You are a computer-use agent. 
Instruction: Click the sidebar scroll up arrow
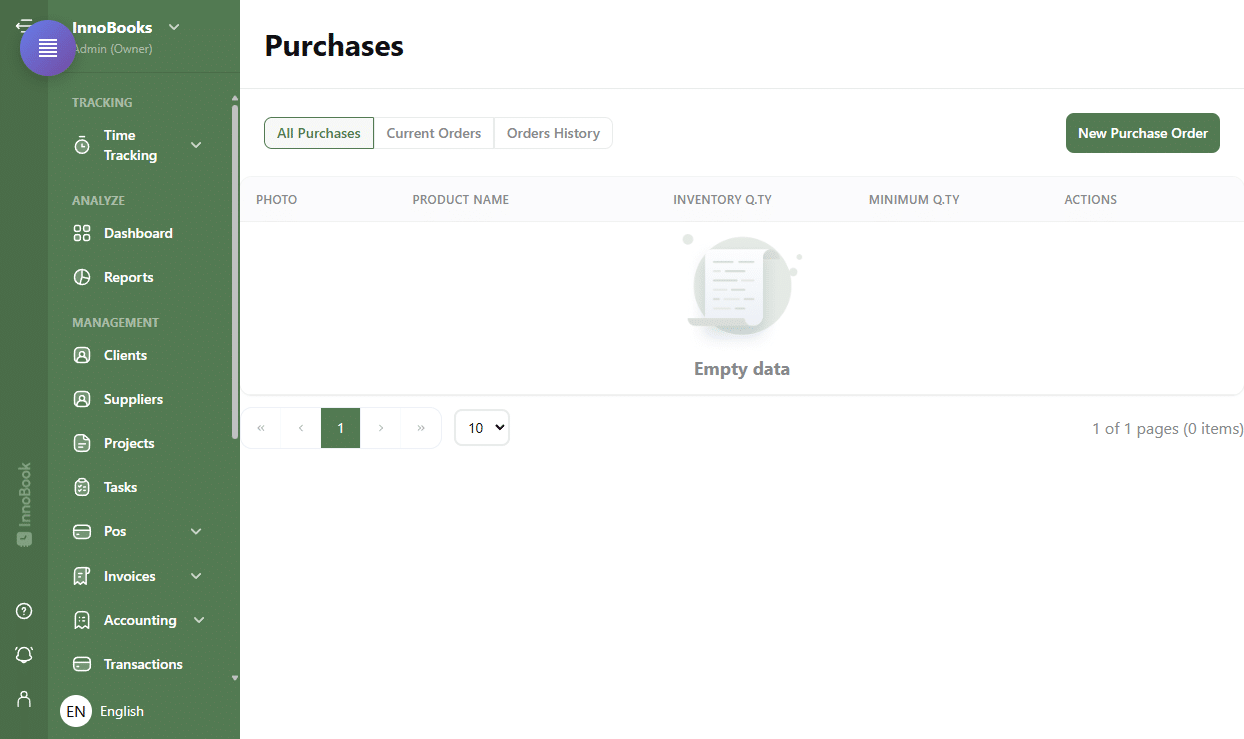[235, 98]
